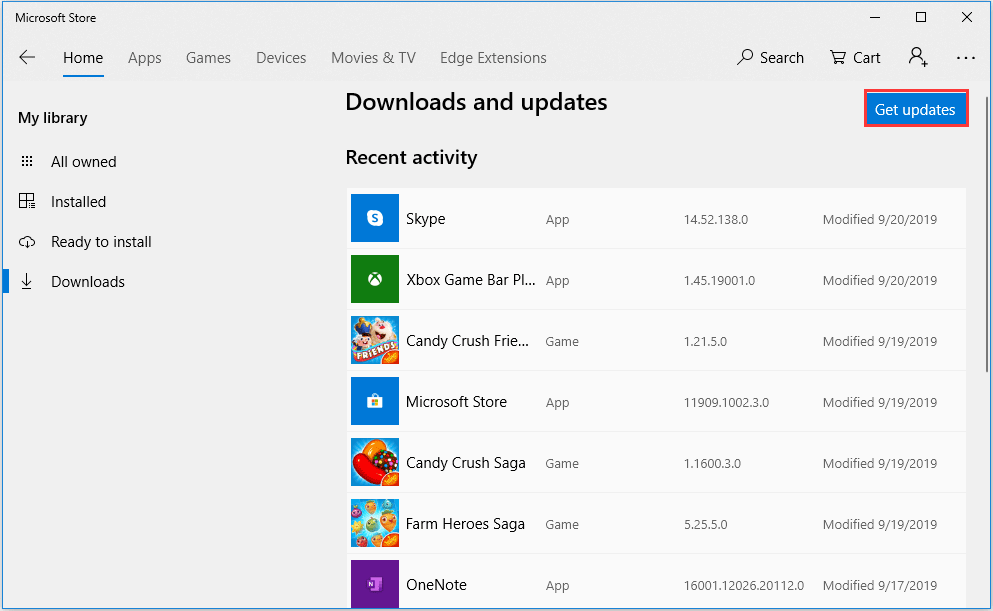Select All owned in My library

[83, 161]
